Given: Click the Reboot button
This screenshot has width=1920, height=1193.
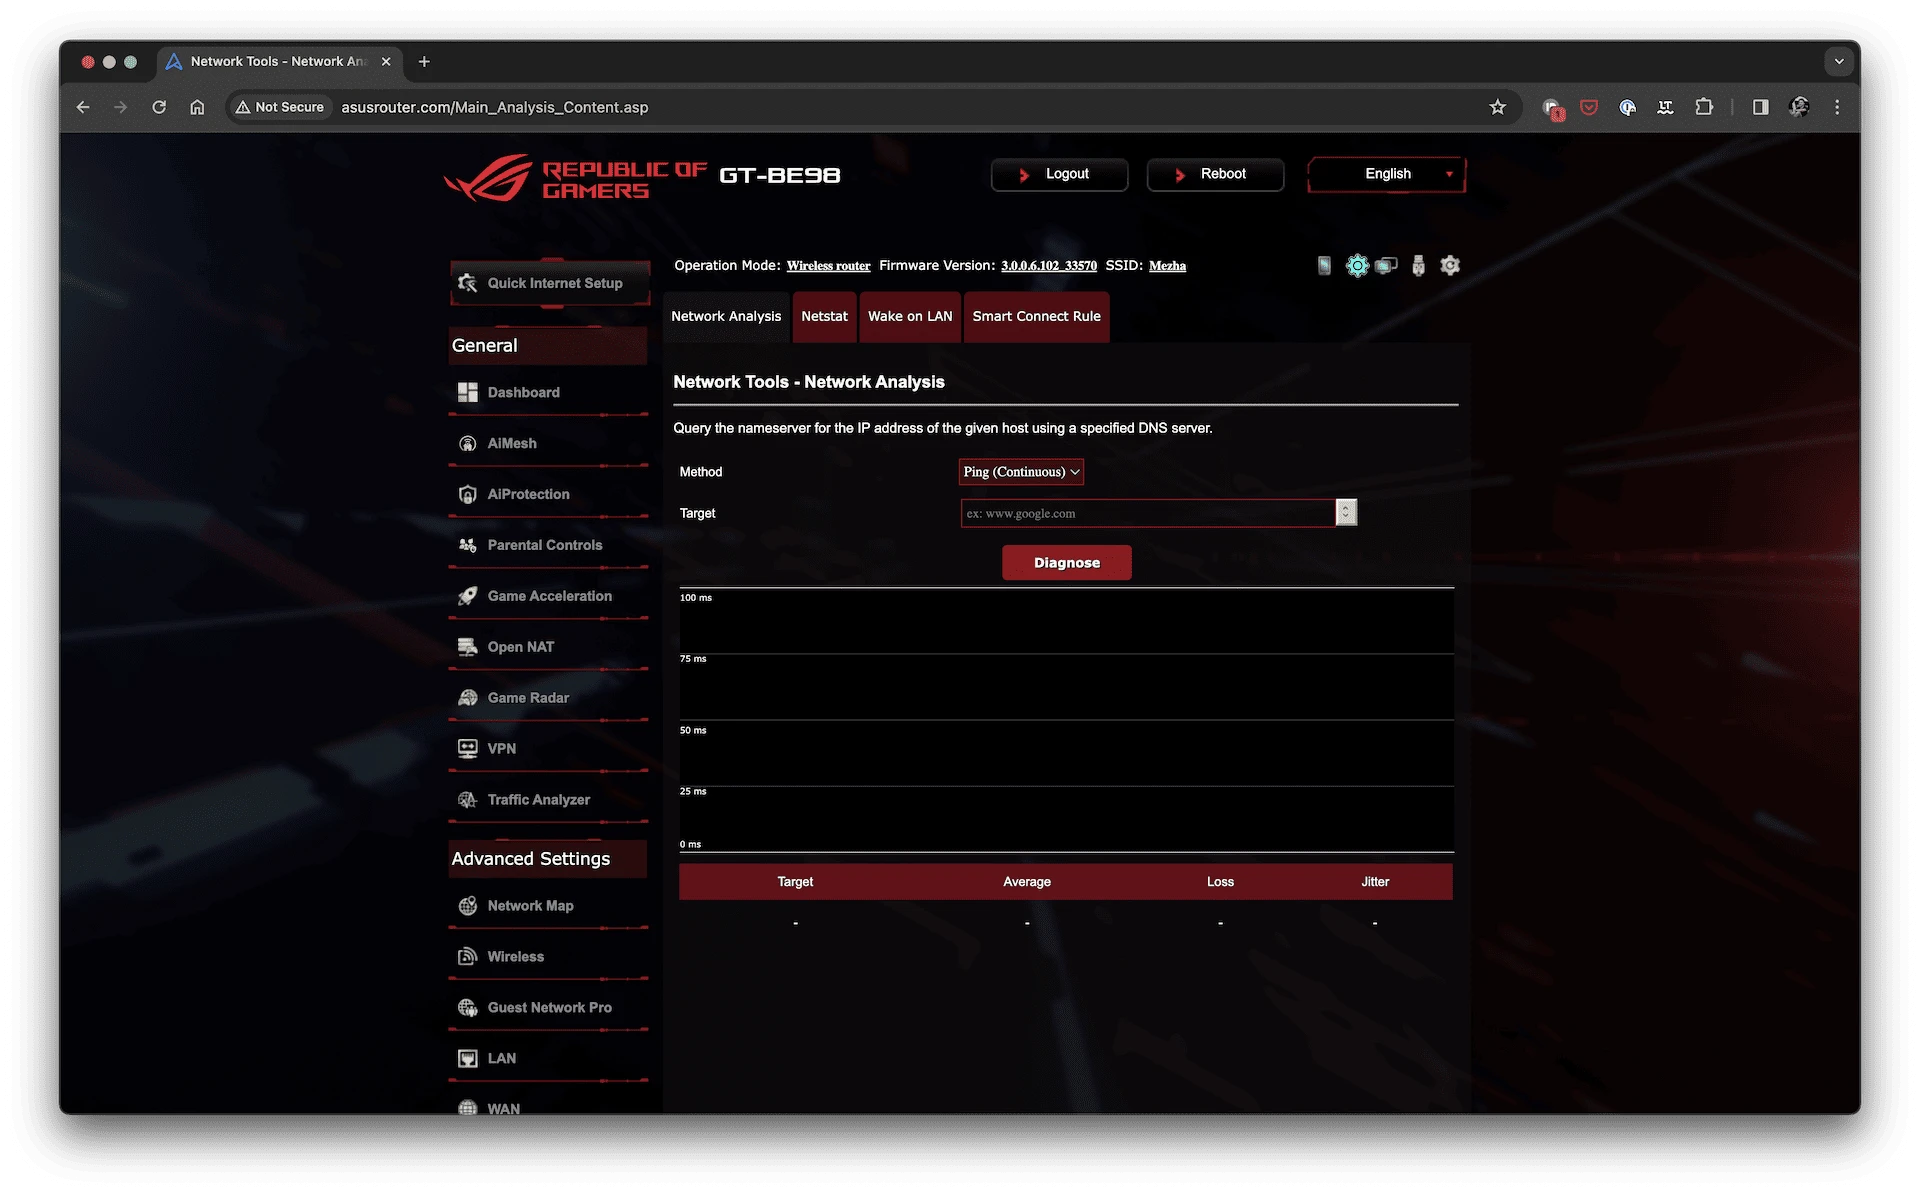Looking at the screenshot, I should 1215,174.
